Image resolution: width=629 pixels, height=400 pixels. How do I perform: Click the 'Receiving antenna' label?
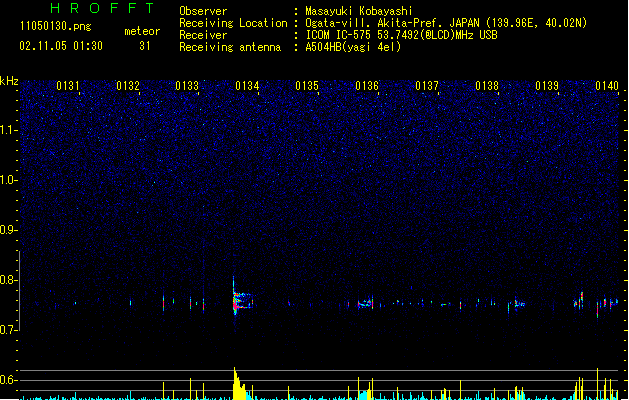coord(230,47)
